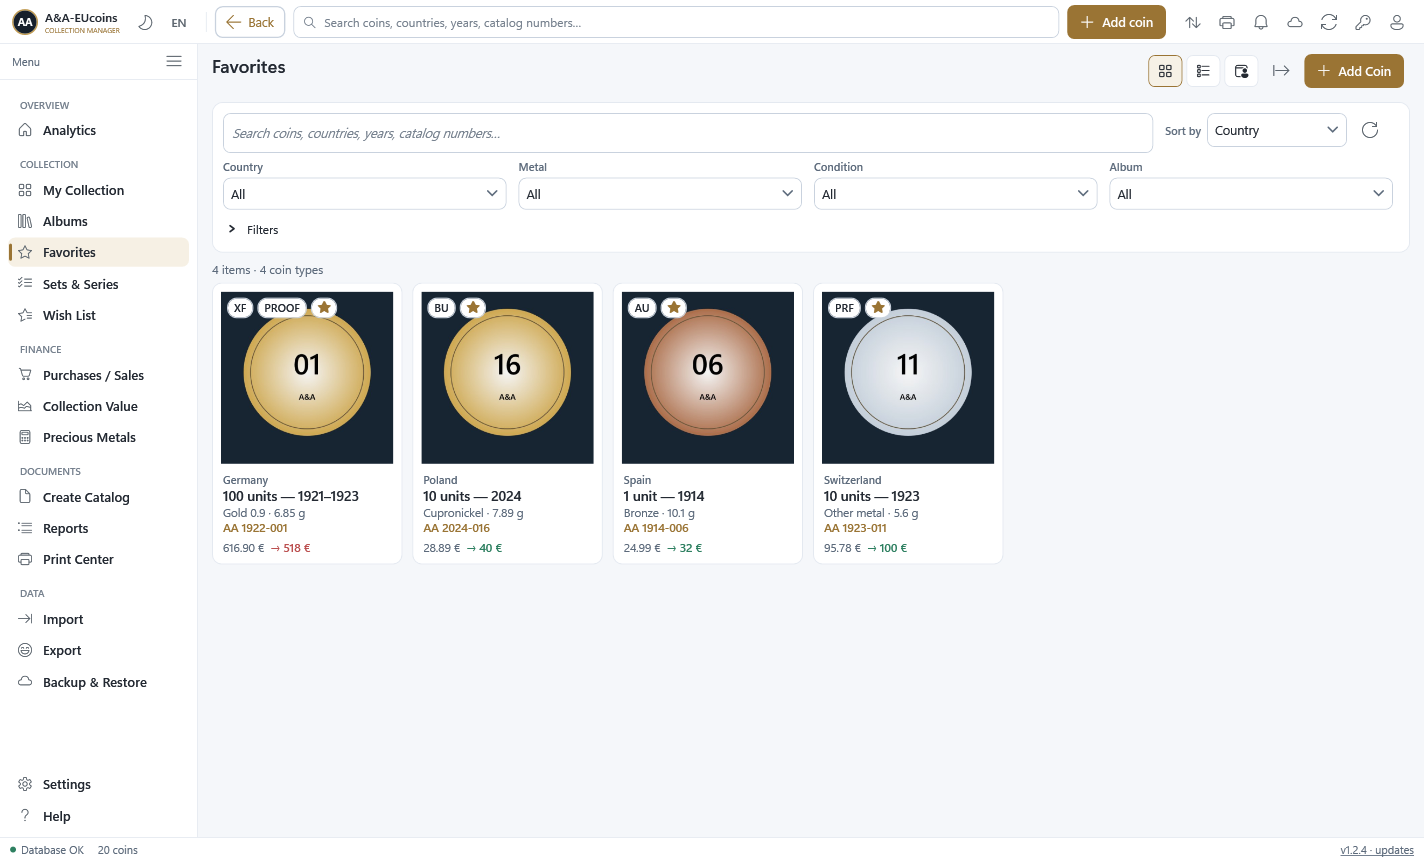Click the export arrow icon beside view toggles
Viewport: 1424px width, 861px height.
click(x=1281, y=71)
